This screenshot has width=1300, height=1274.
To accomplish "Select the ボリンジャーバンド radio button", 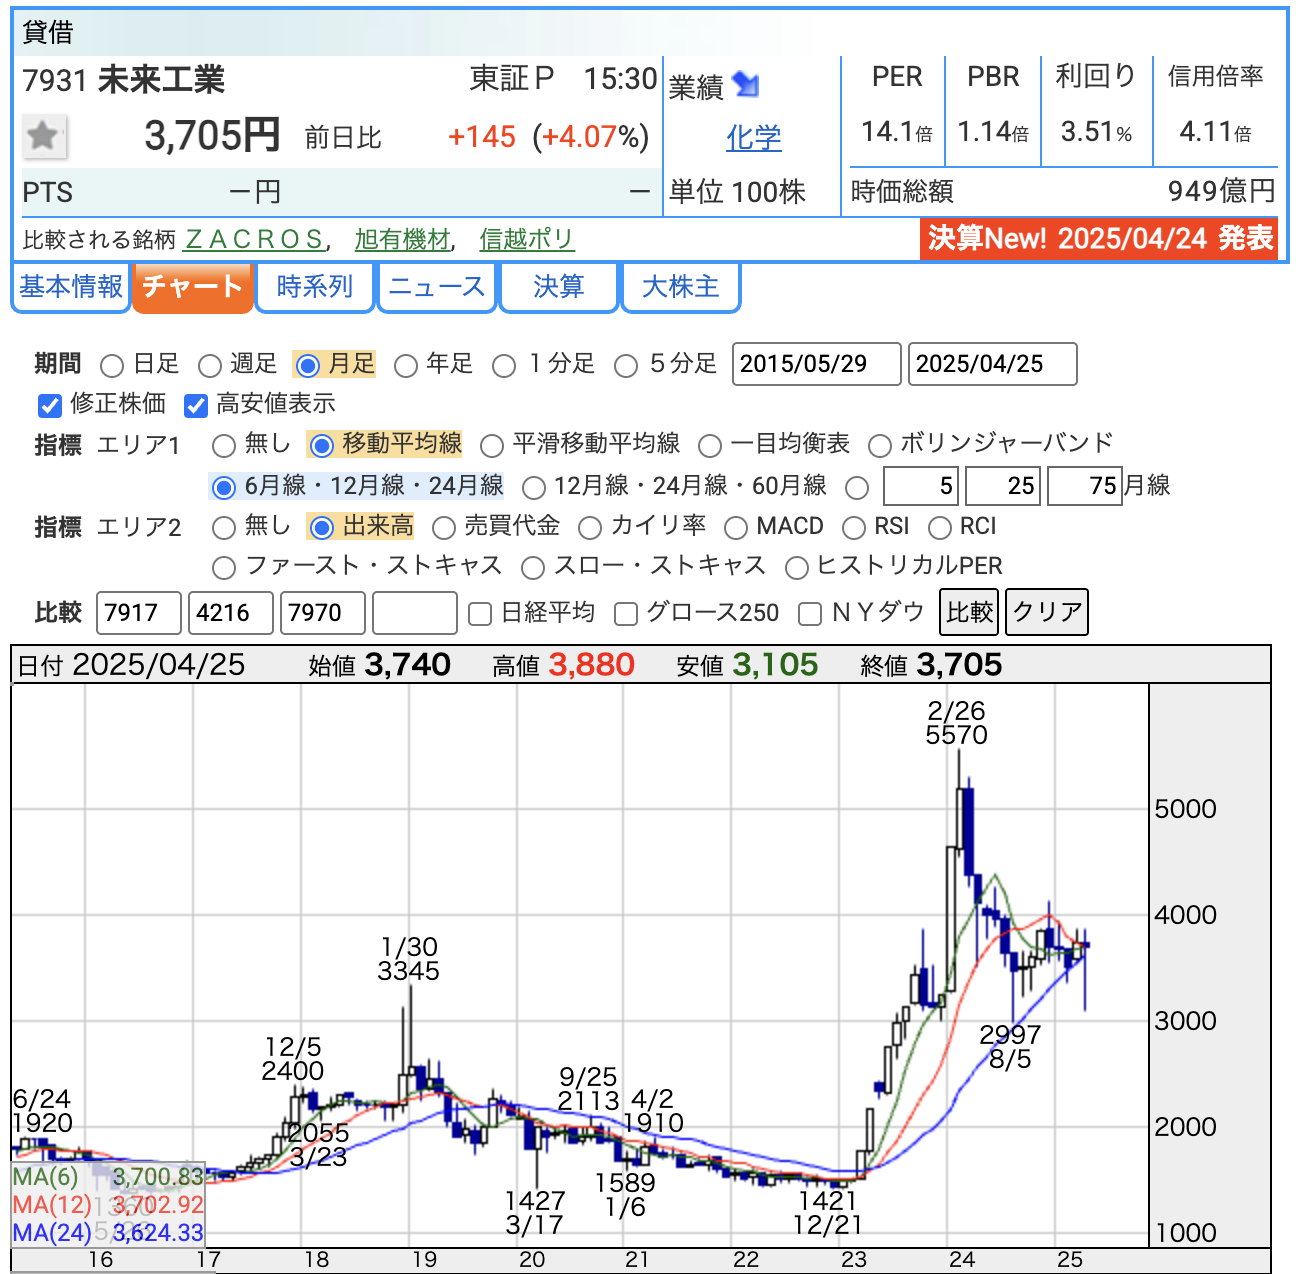I will click(880, 446).
